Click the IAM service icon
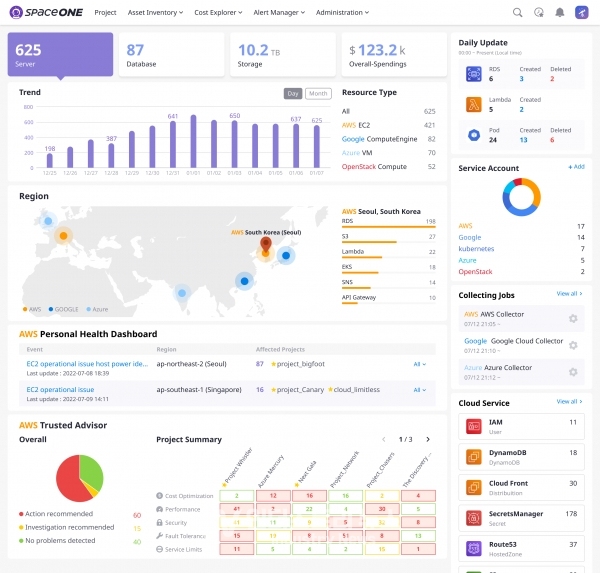600x573 pixels. click(474, 426)
